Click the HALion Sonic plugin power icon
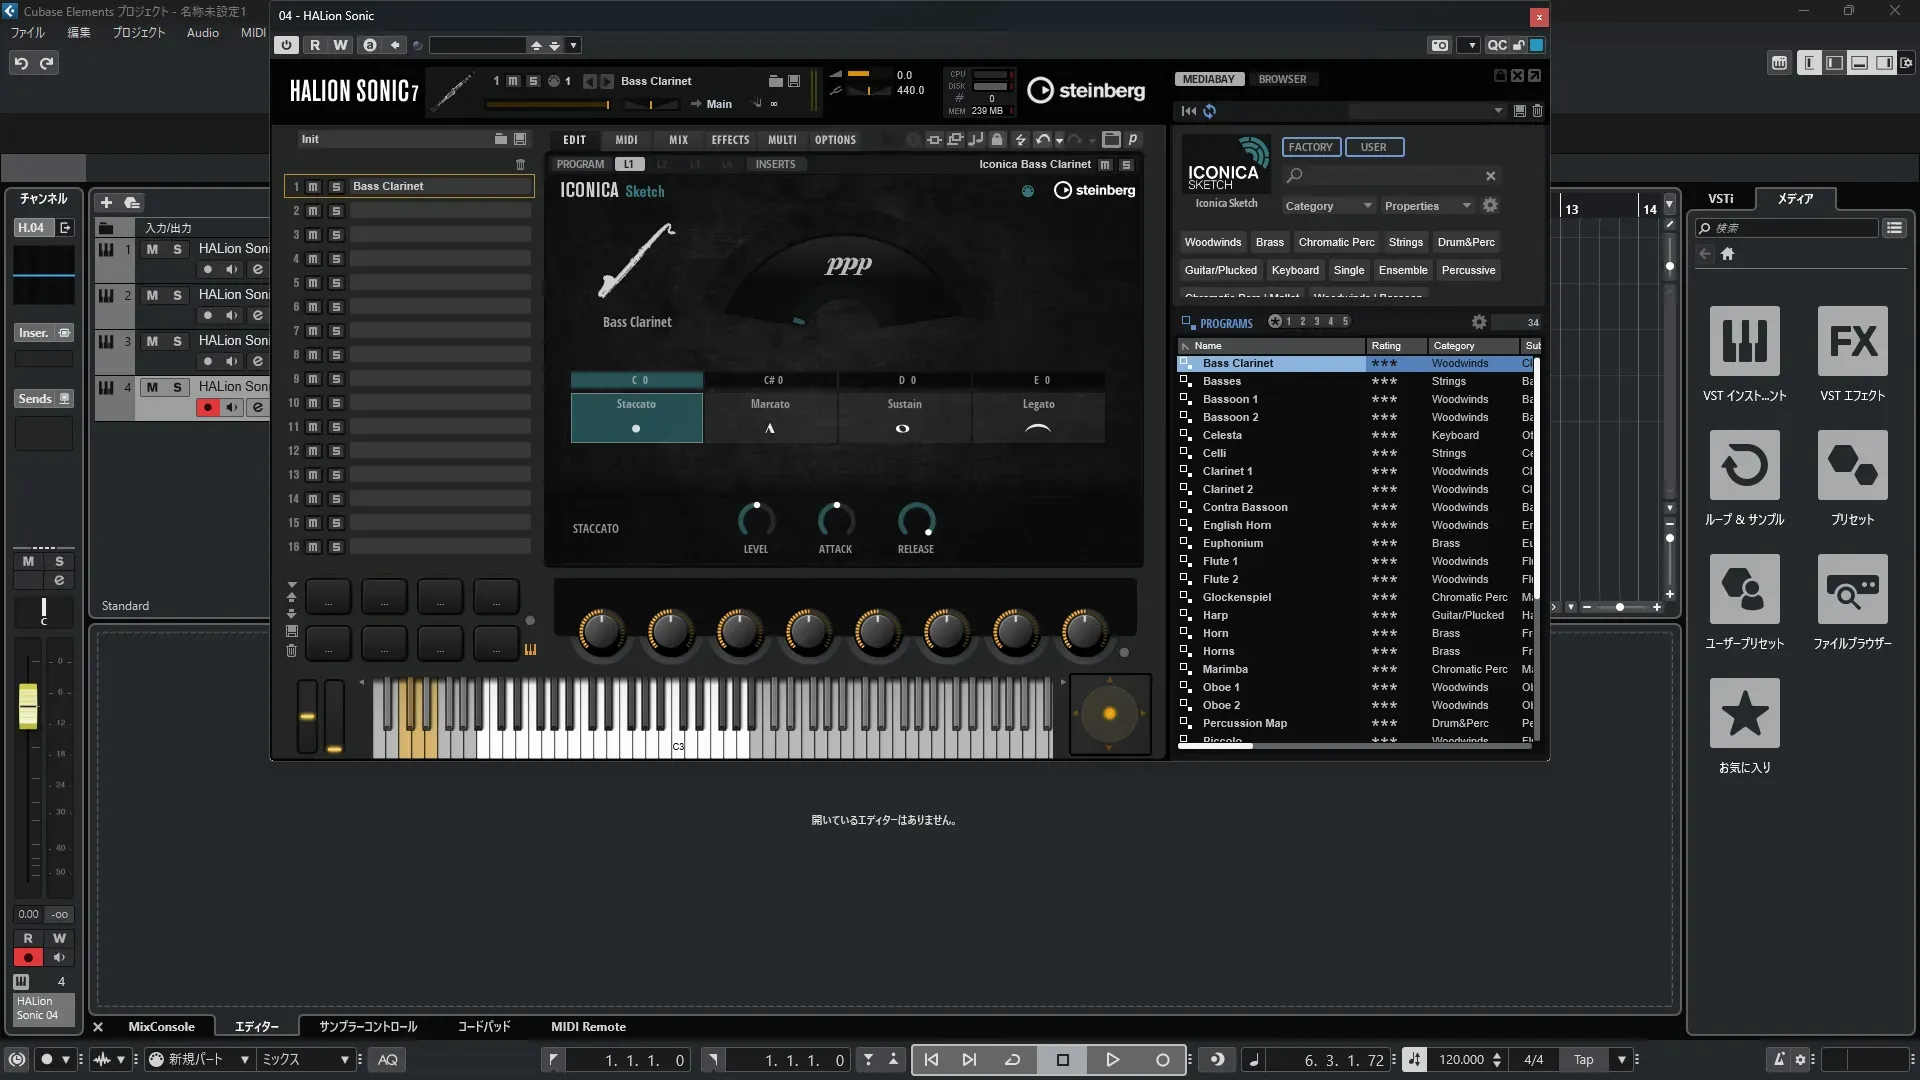 (x=287, y=45)
